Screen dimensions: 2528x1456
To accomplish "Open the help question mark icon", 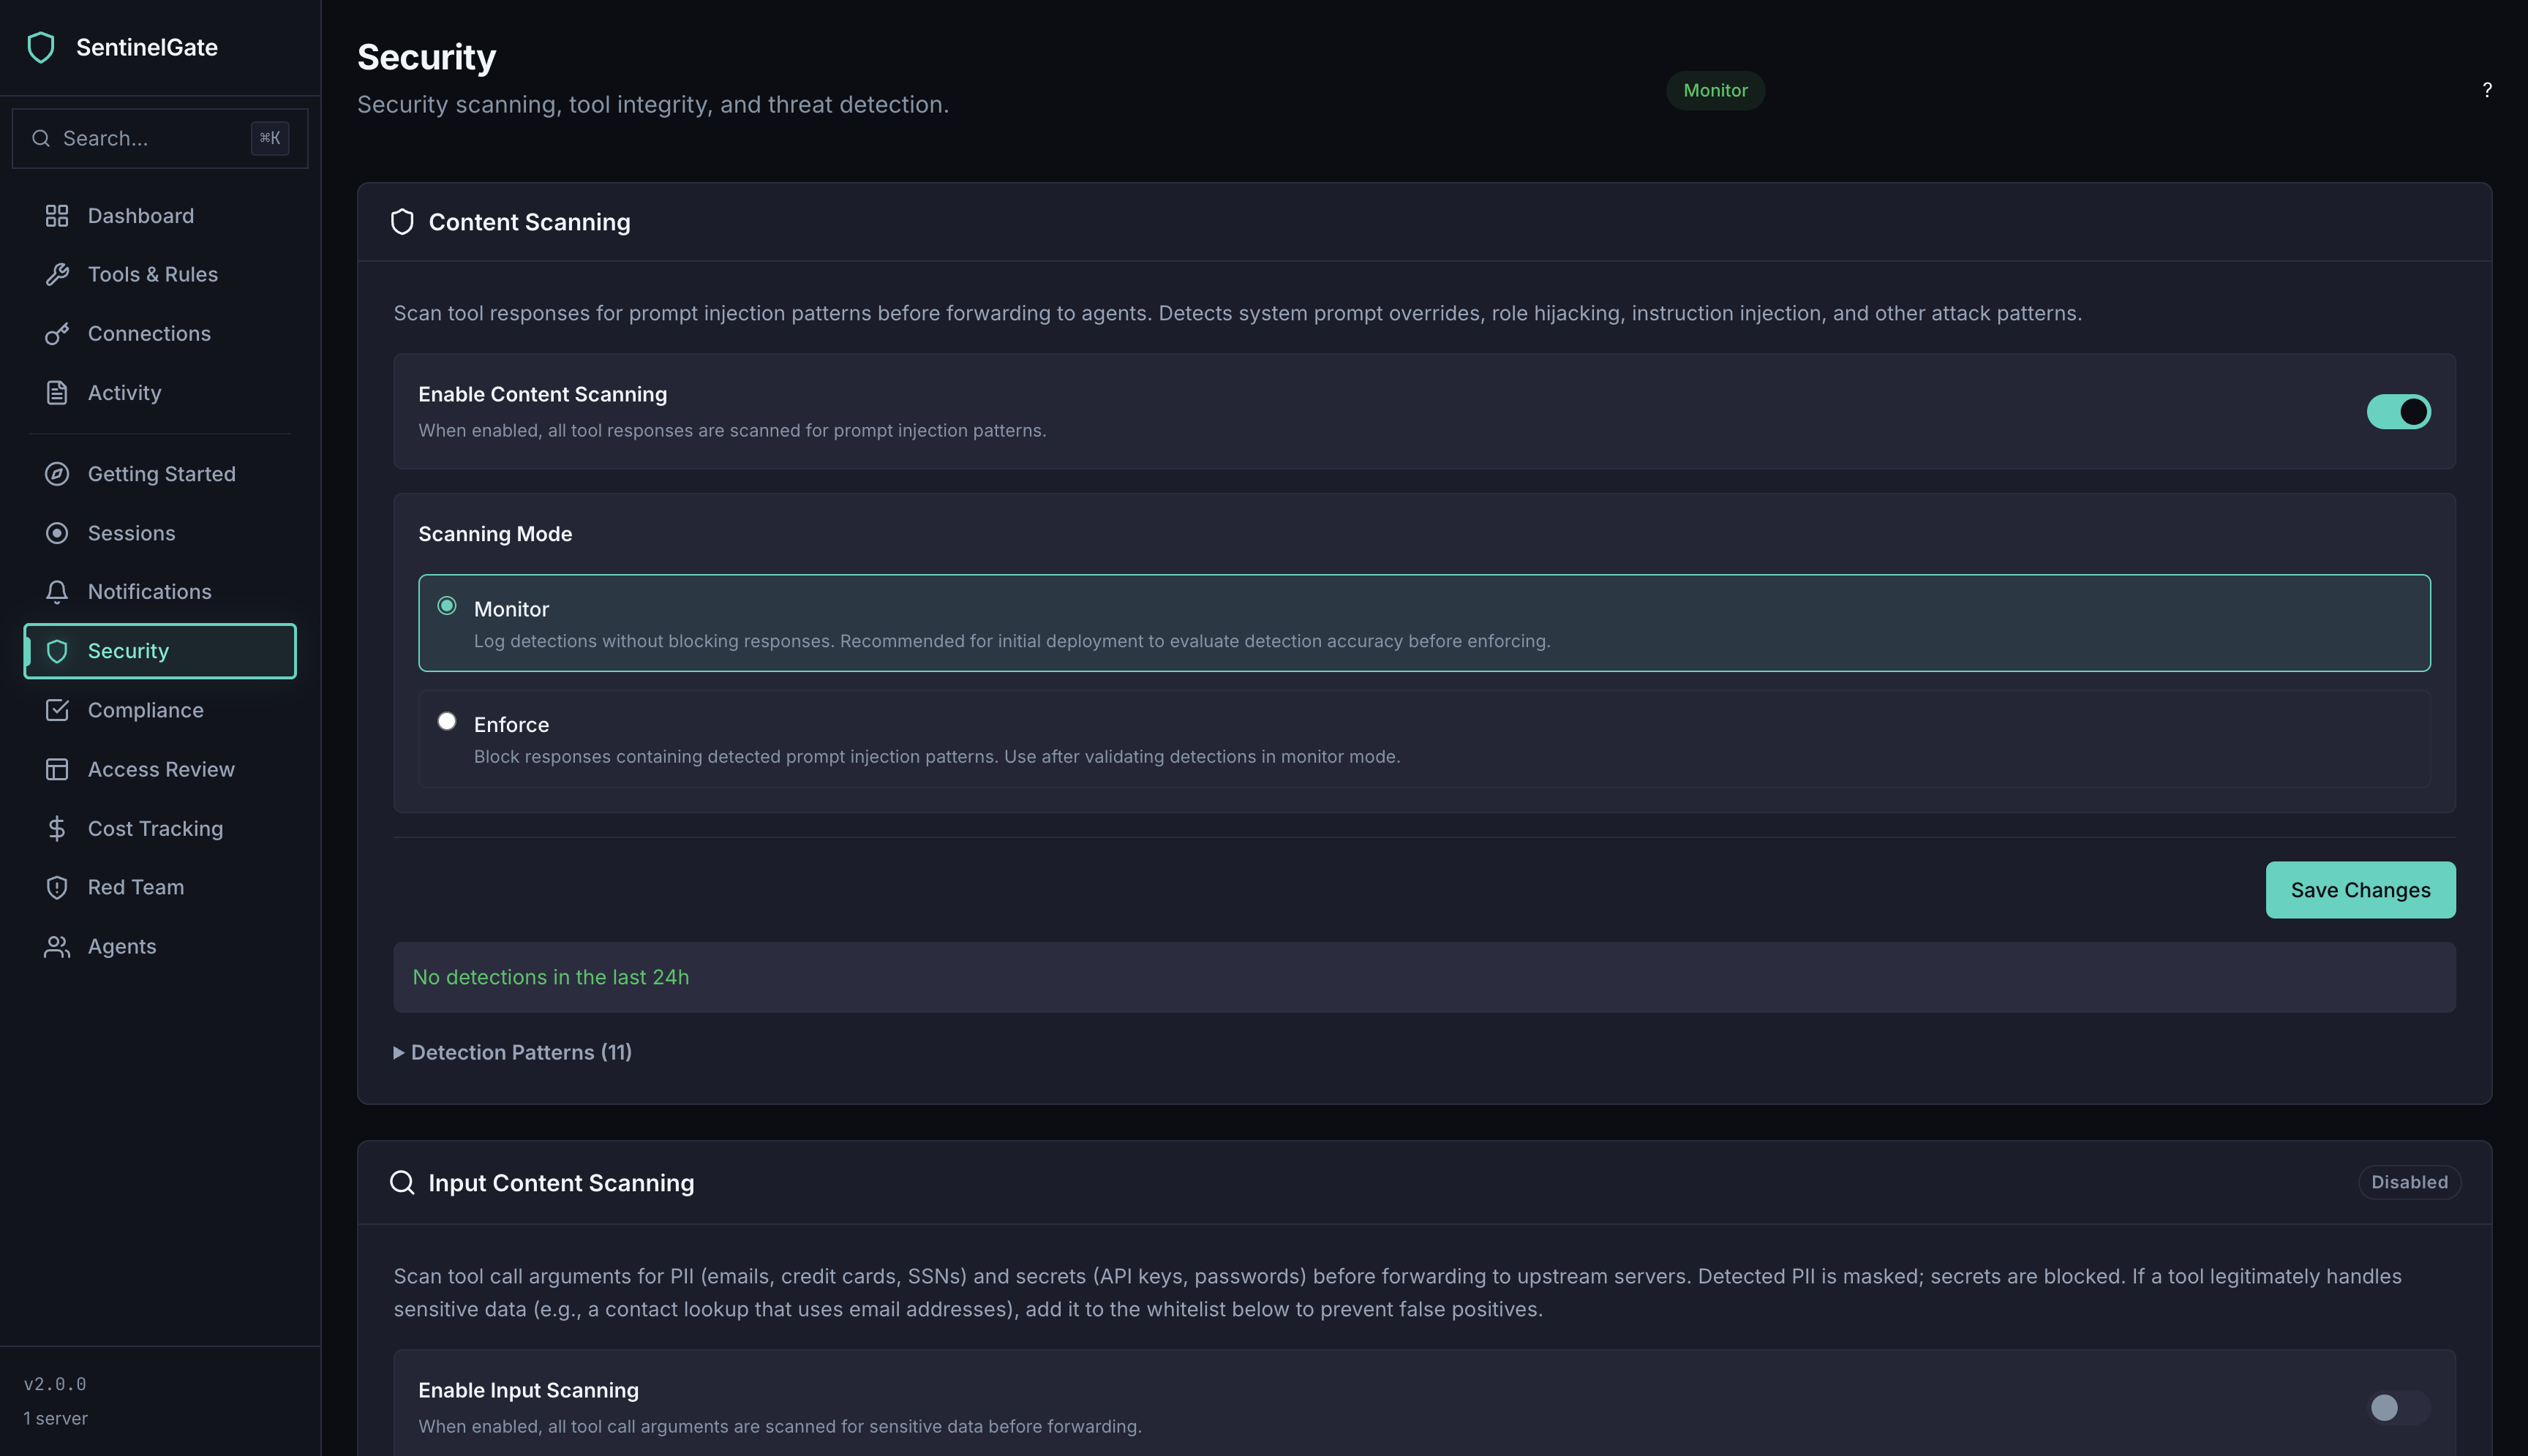I will pos(2487,90).
